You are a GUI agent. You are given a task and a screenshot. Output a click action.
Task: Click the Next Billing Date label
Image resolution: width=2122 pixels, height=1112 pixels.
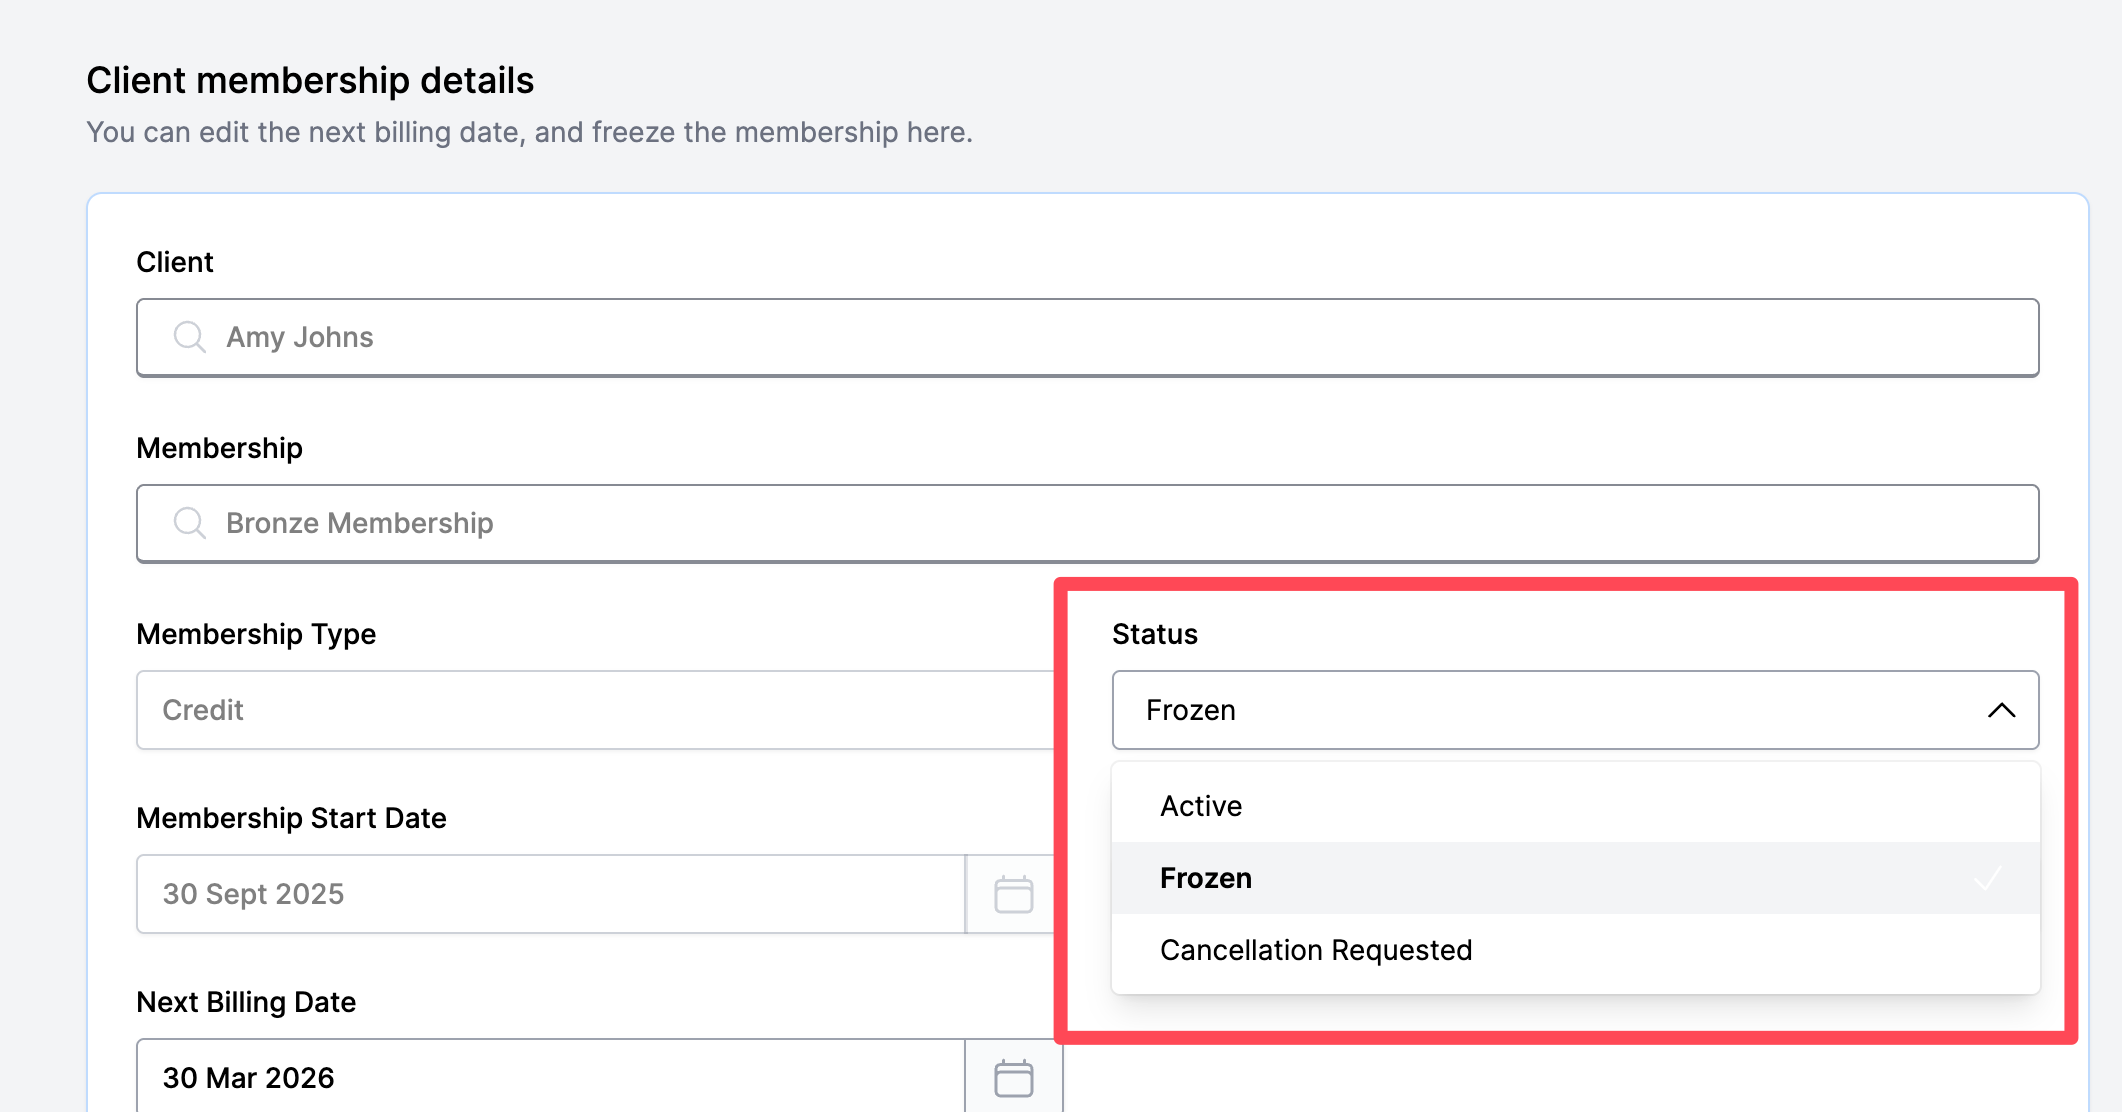[x=246, y=1002]
